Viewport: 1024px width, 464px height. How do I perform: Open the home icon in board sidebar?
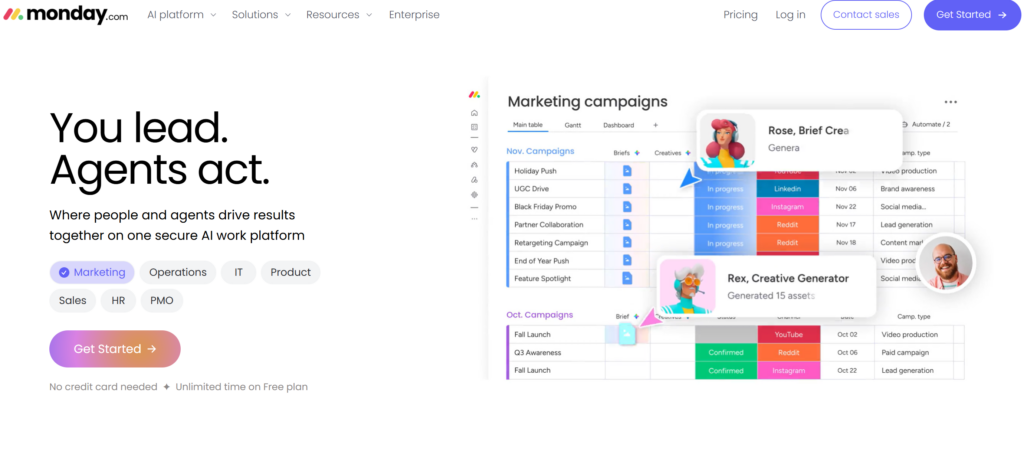click(x=474, y=113)
